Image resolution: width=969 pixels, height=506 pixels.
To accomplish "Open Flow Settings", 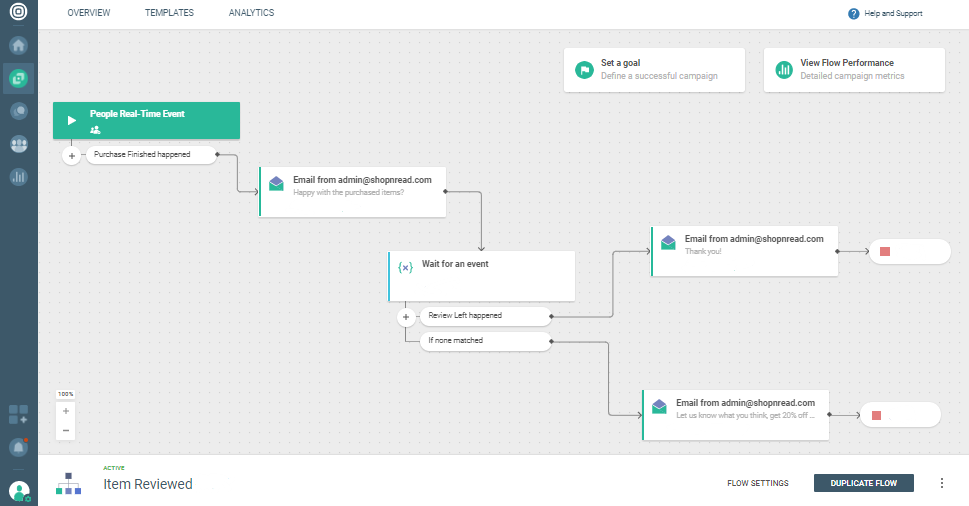I will [757, 483].
